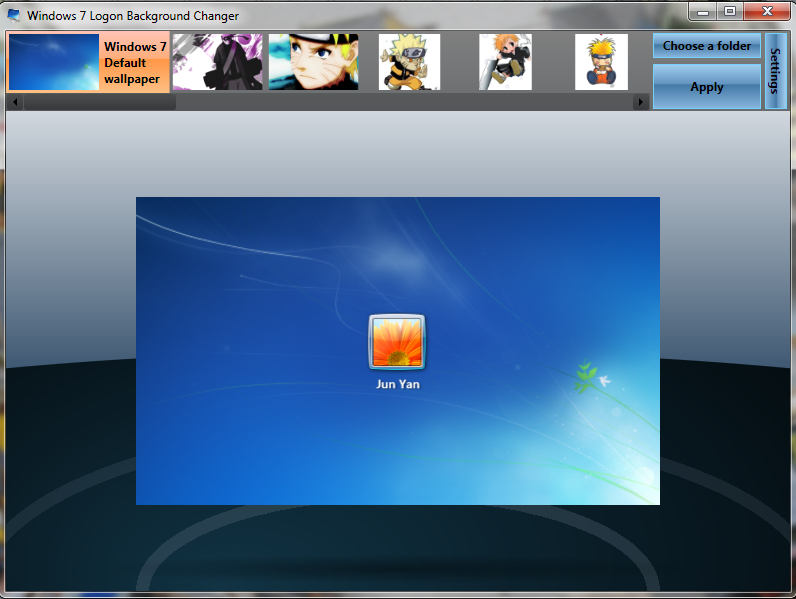Viewport: 796px width, 599px height.
Task: Apply the selected logon background
Action: (707, 87)
